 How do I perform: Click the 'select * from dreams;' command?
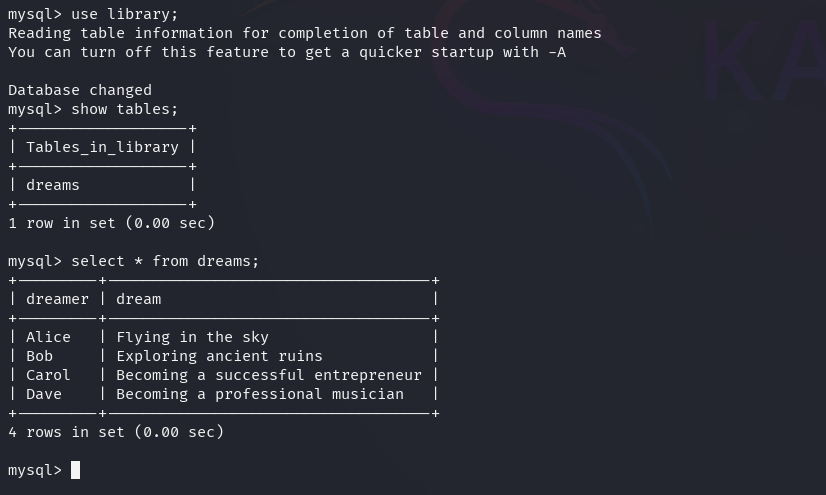(x=165, y=261)
